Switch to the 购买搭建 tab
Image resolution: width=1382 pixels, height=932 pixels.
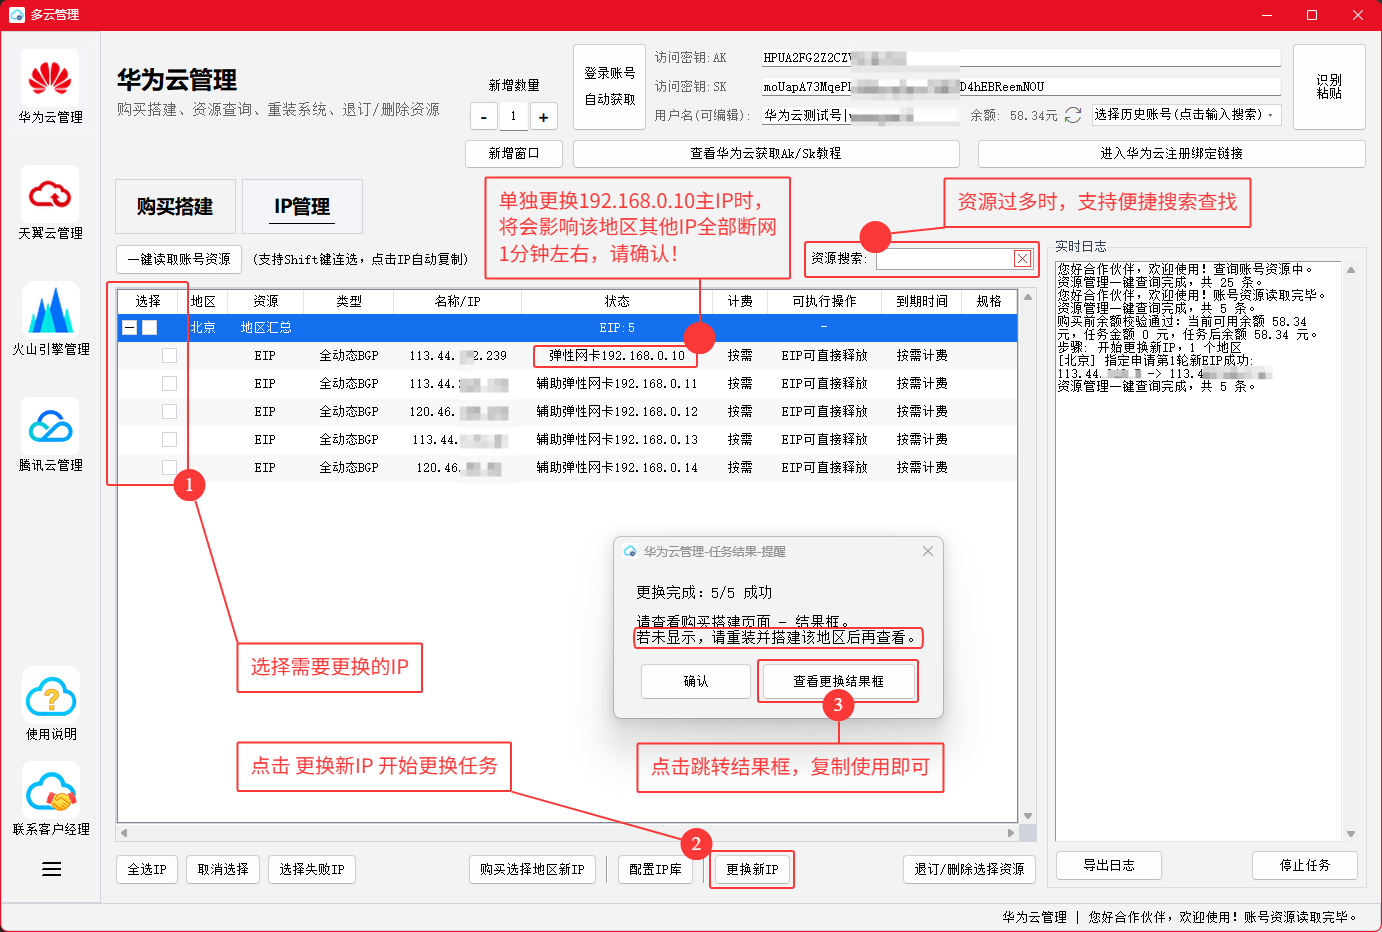tap(175, 206)
